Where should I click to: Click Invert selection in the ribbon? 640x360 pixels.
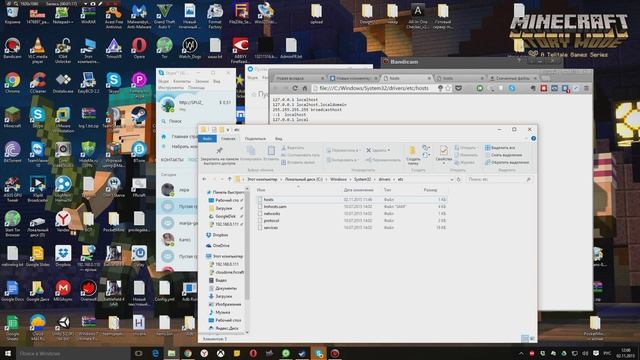507,162
